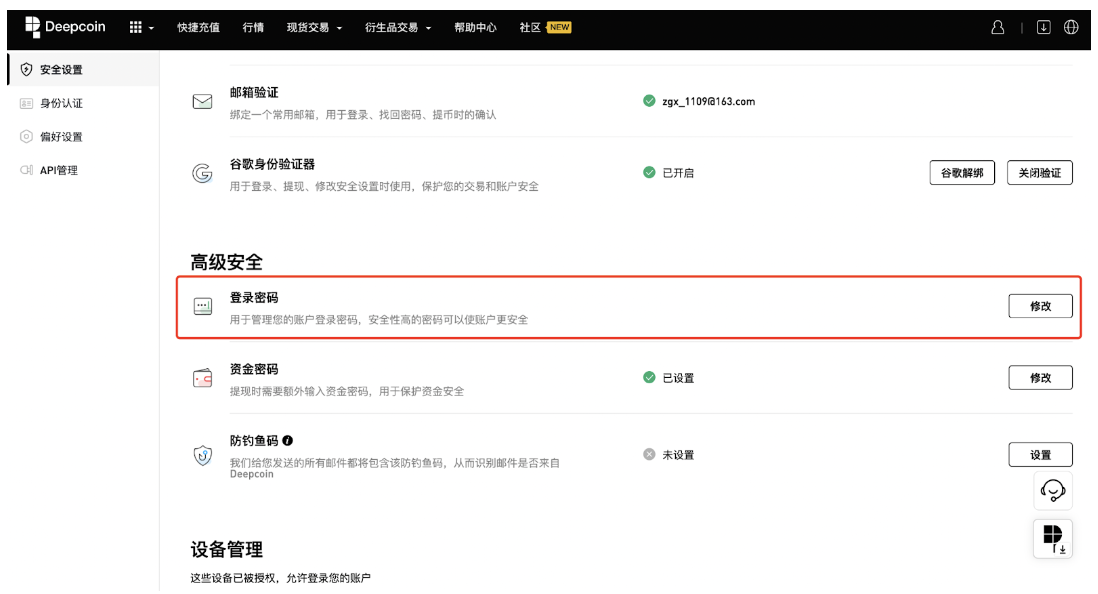
Task: Click 修改 button for 登录密码
Action: pos(1040,306)
